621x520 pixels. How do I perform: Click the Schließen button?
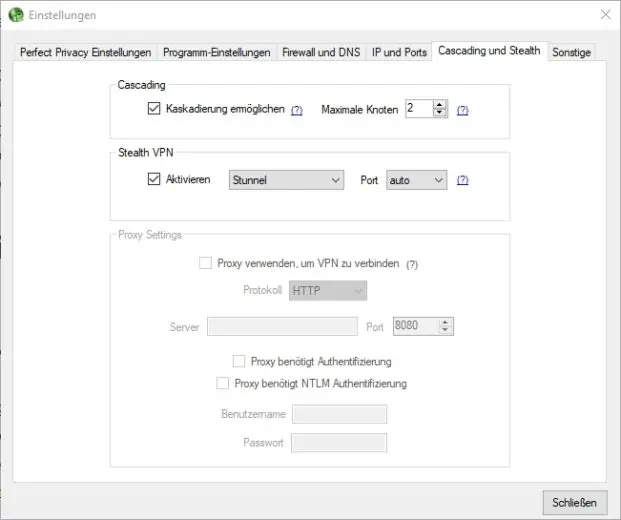575,503
